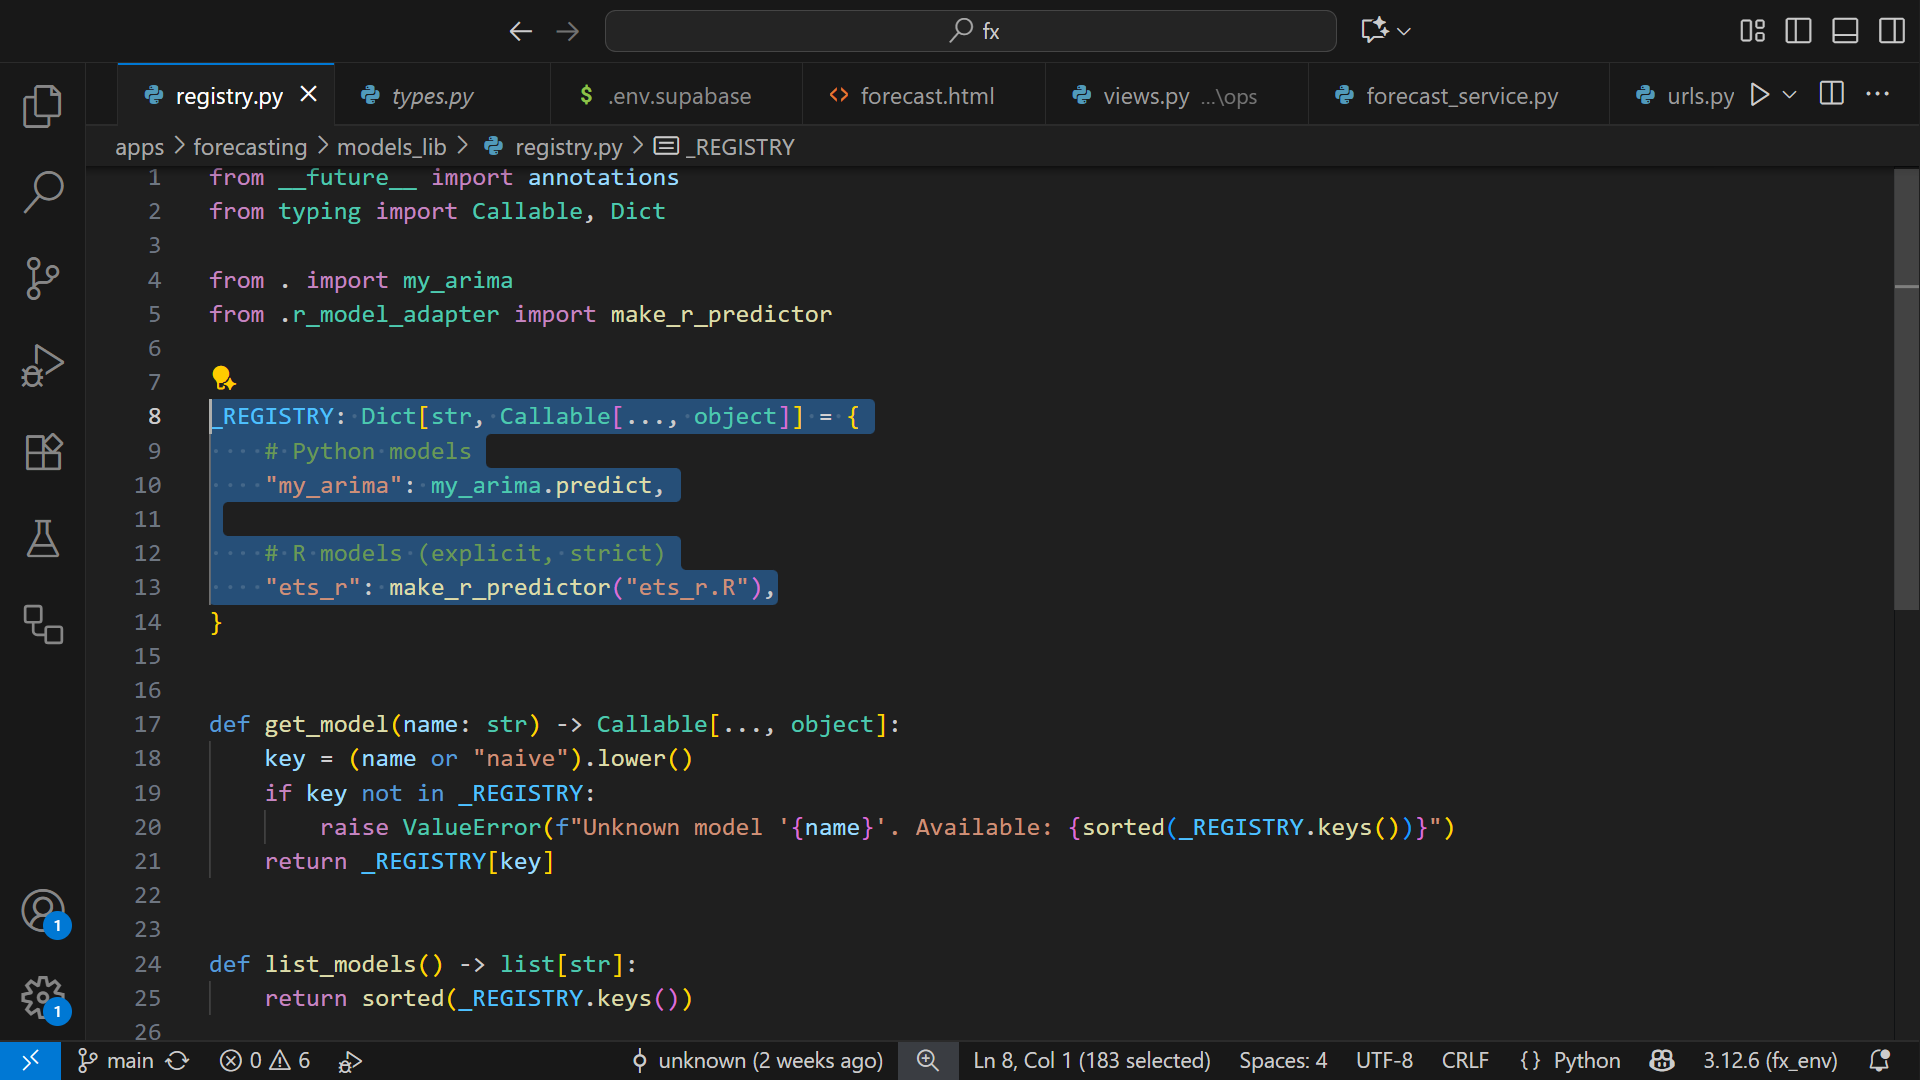
Task: Toggle the secondary sidebar
Action: 1891,31
